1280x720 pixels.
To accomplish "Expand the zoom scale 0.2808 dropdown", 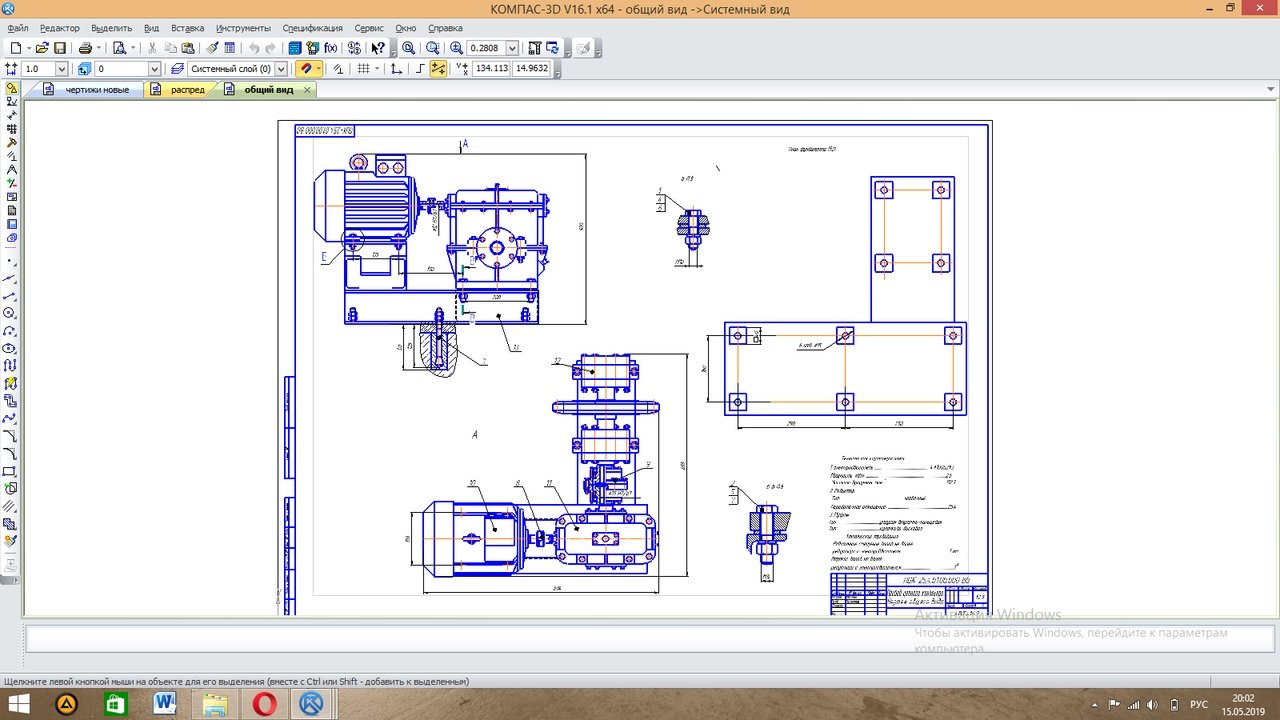I will point(512,48).
